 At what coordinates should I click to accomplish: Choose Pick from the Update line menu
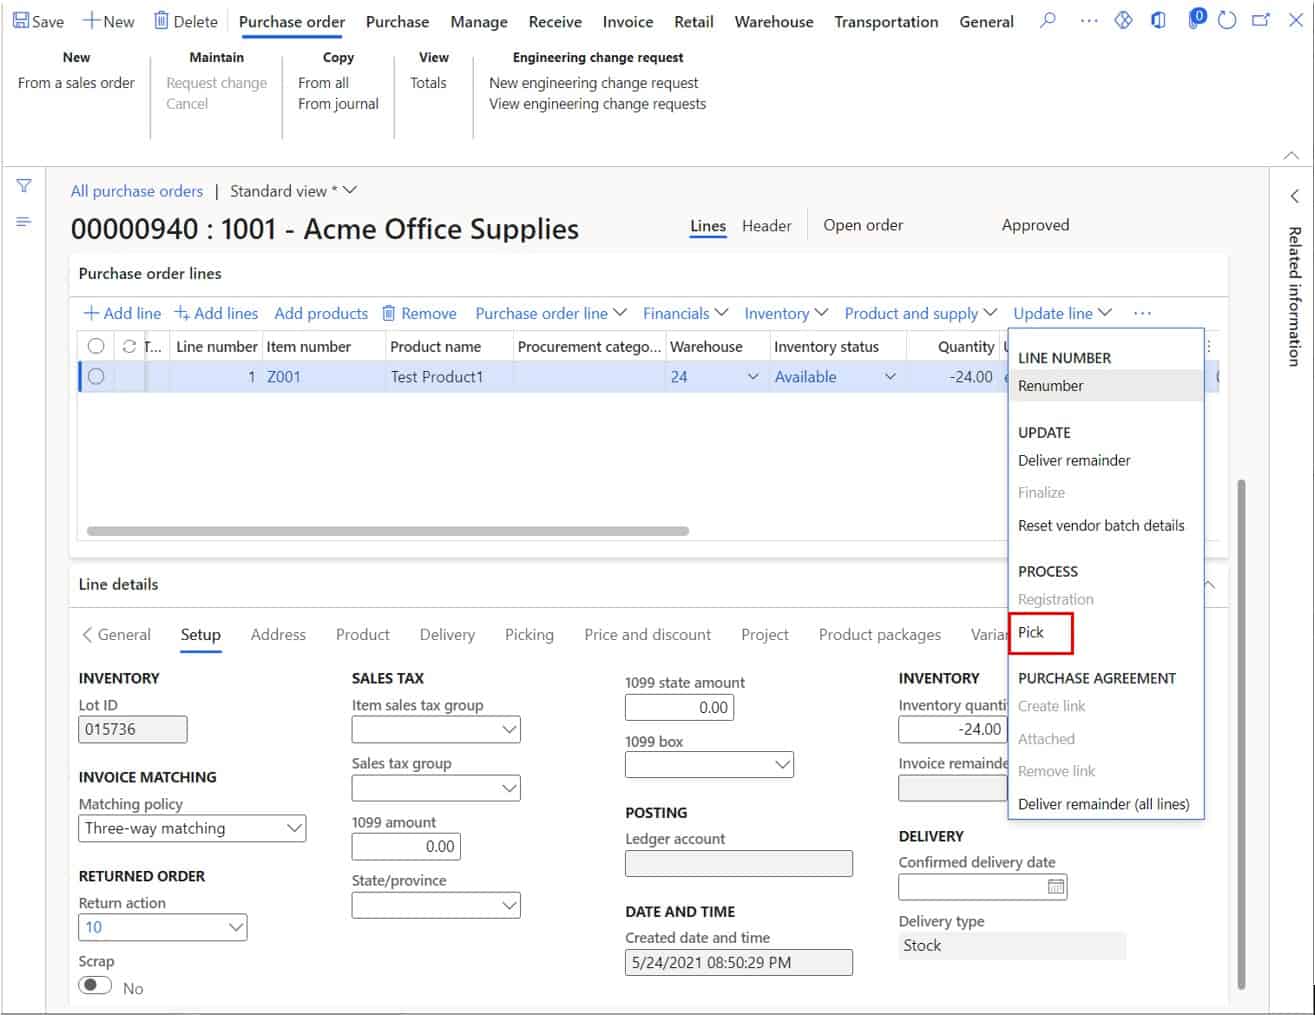coord(1031,632)
